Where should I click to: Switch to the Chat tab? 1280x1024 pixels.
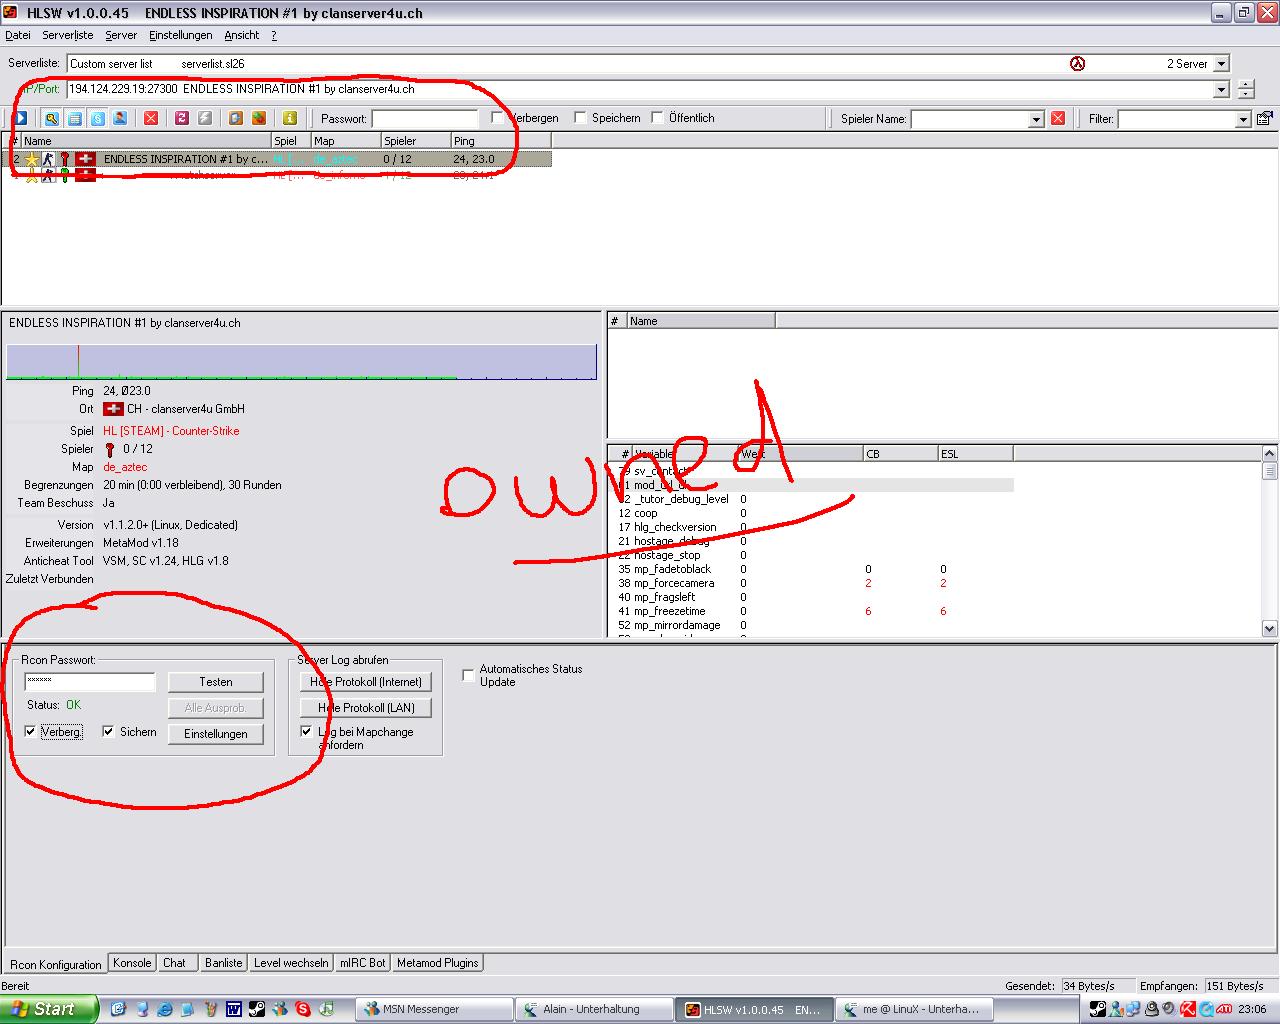point(175,963)
